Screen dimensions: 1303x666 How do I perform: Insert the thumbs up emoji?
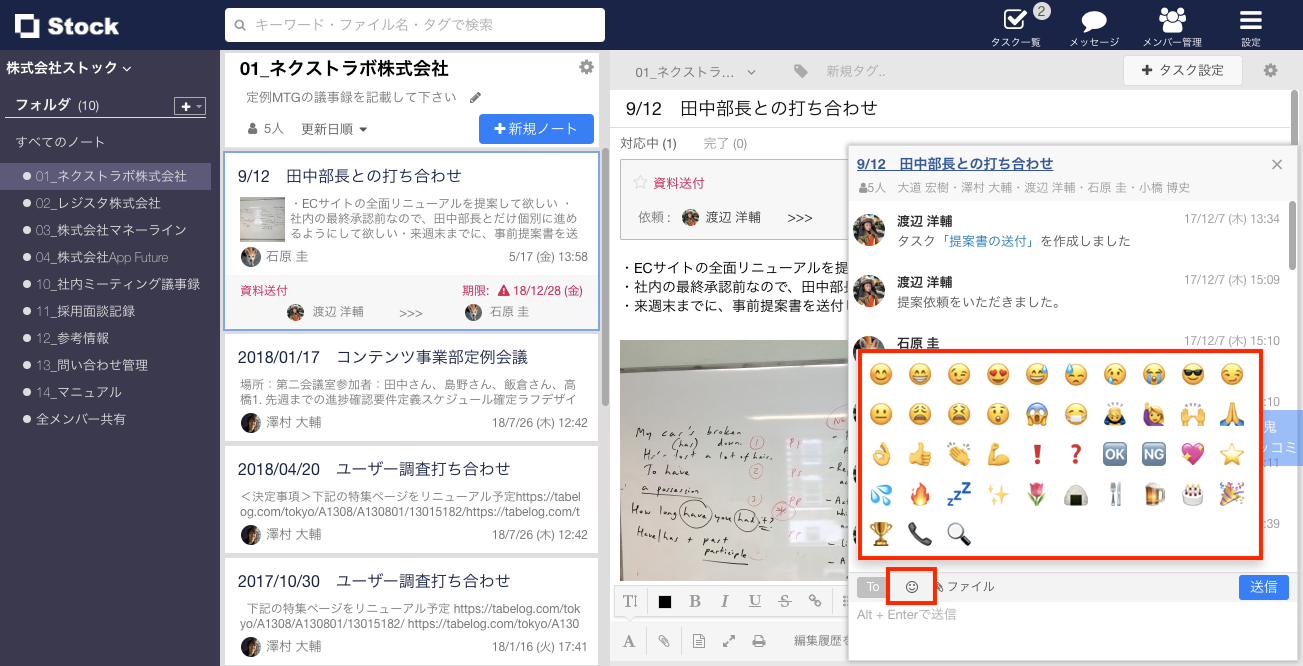[x=920, y=454]
